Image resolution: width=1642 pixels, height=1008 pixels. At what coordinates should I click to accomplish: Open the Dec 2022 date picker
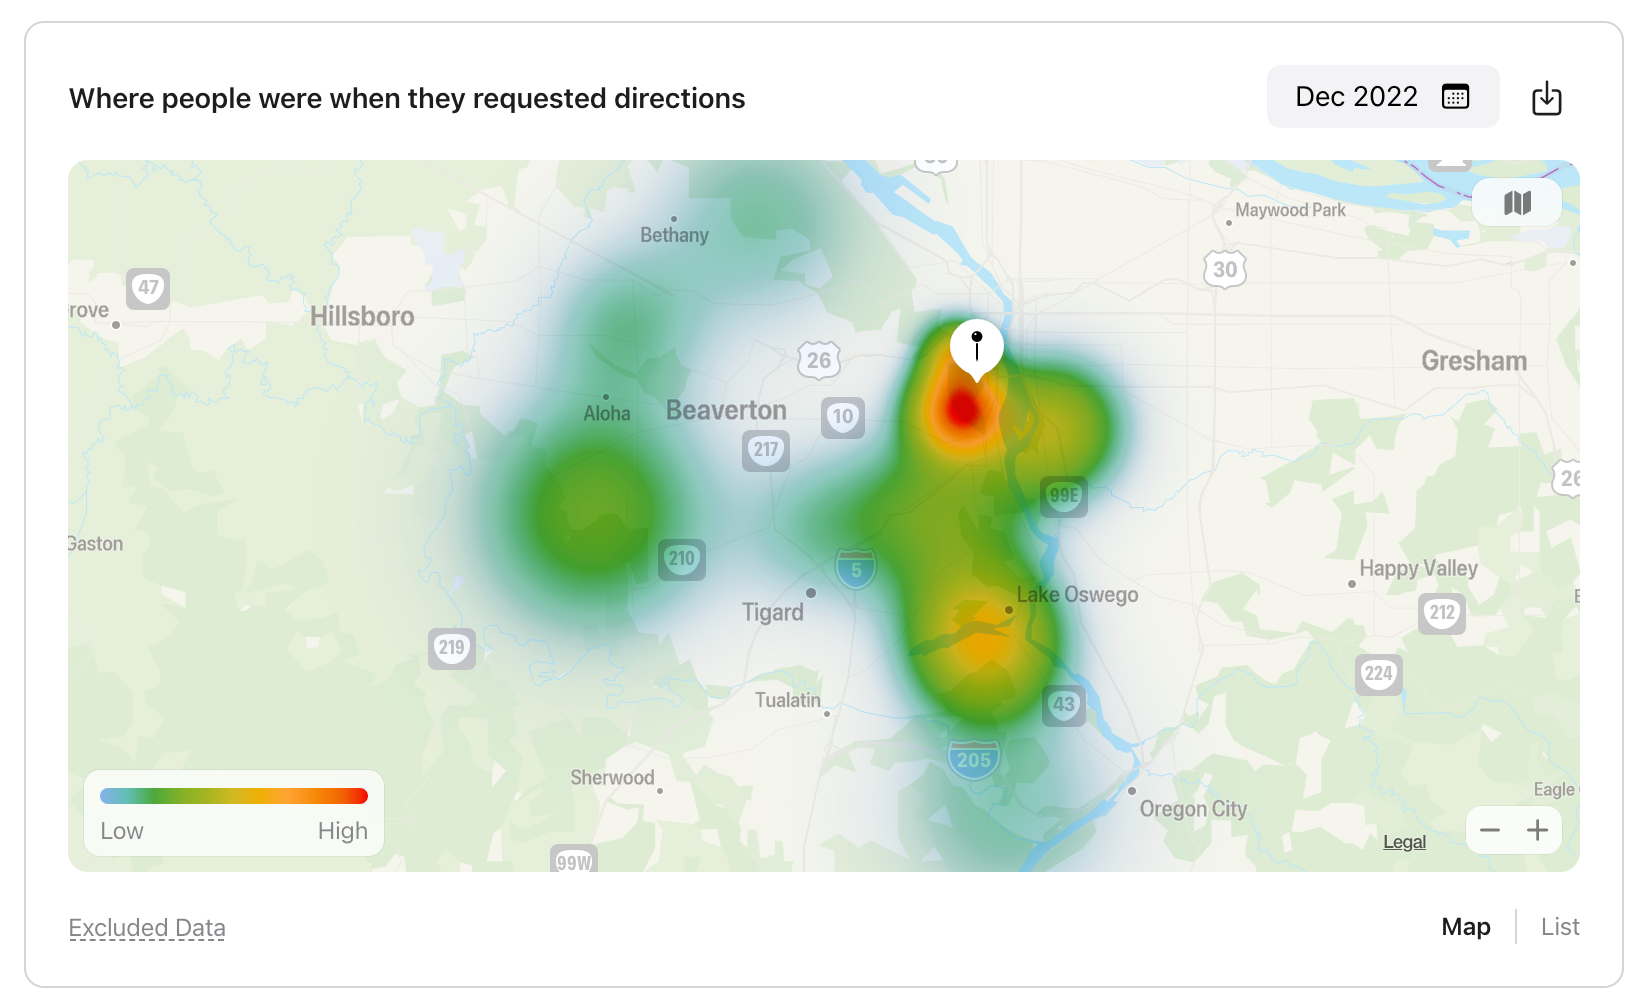pos(1383,96)
